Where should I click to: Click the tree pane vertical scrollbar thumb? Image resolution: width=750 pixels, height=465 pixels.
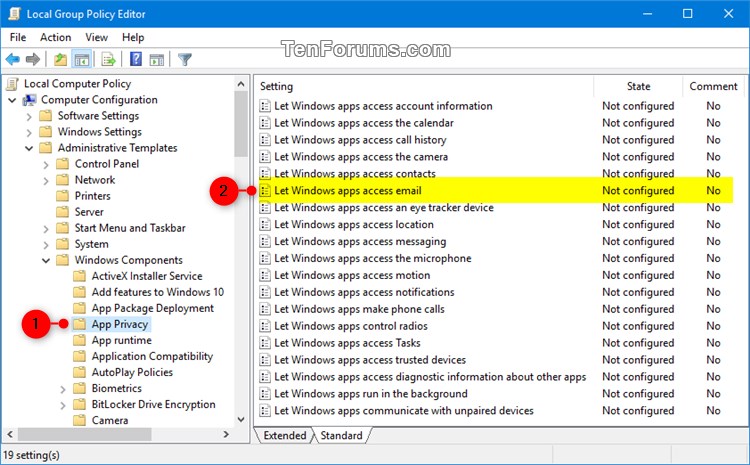241,123
